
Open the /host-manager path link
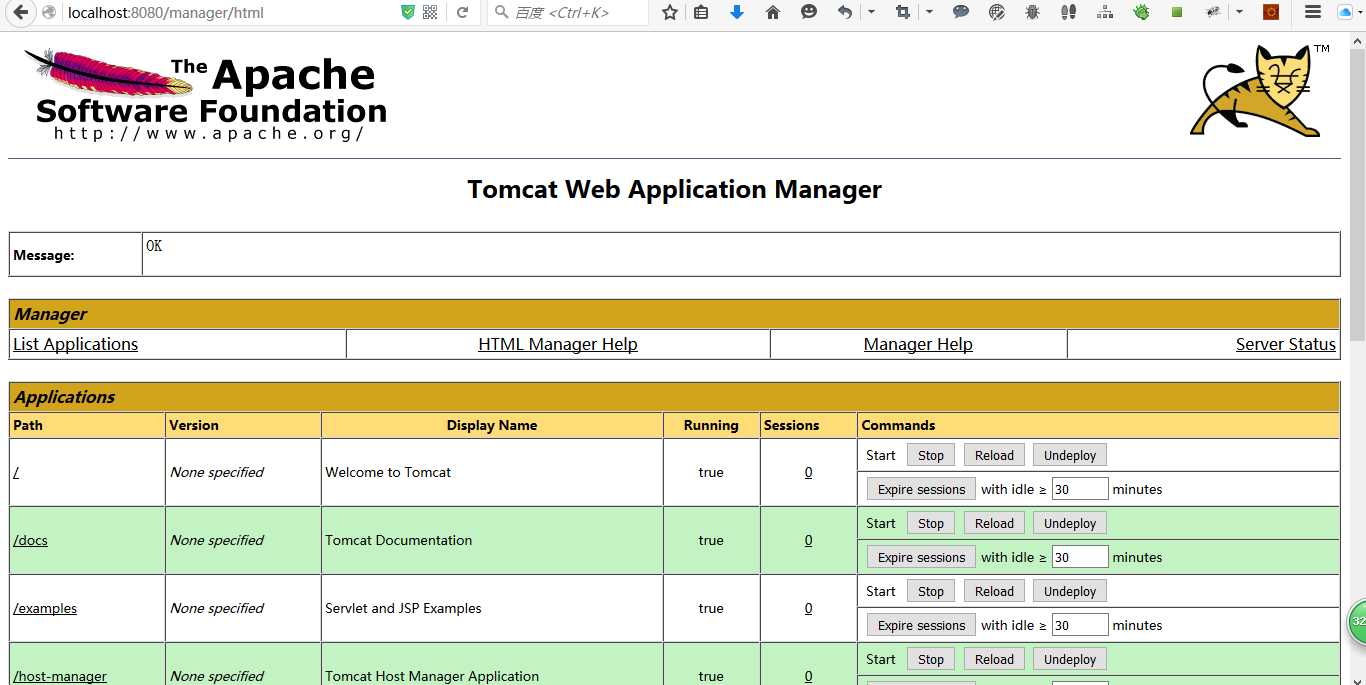click(x=60, y=676)
